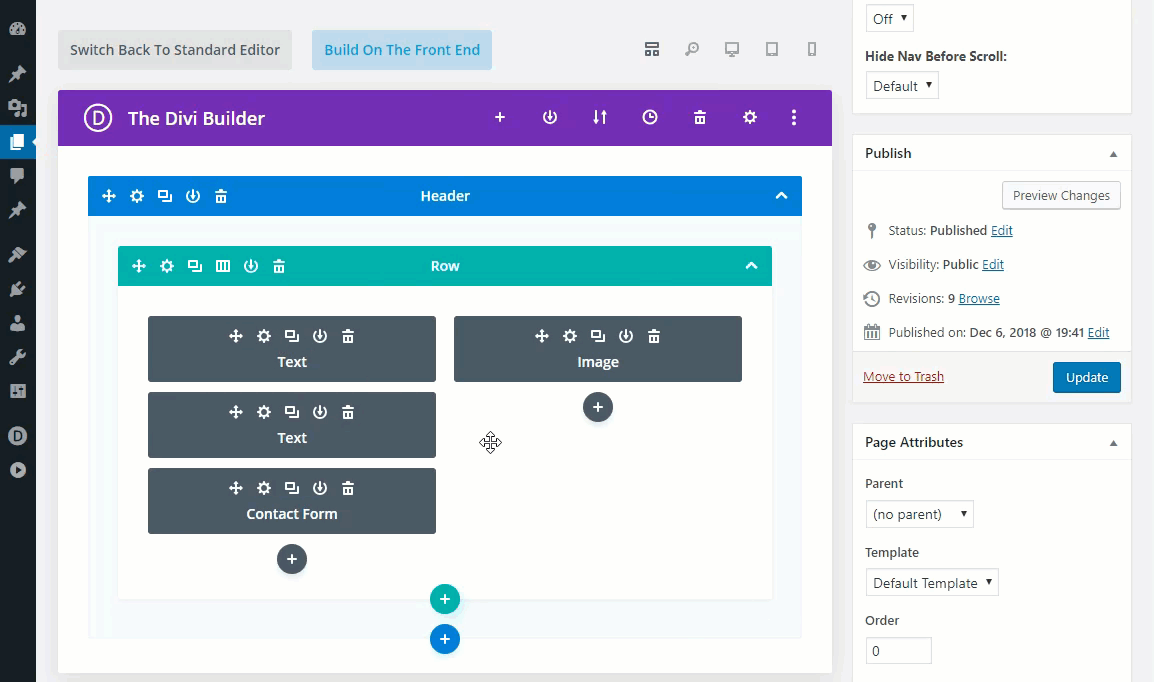Viewport: 1154px width, 682px height.
Task: Open Divi sidebar menu icon
Action: coord(18,436)
